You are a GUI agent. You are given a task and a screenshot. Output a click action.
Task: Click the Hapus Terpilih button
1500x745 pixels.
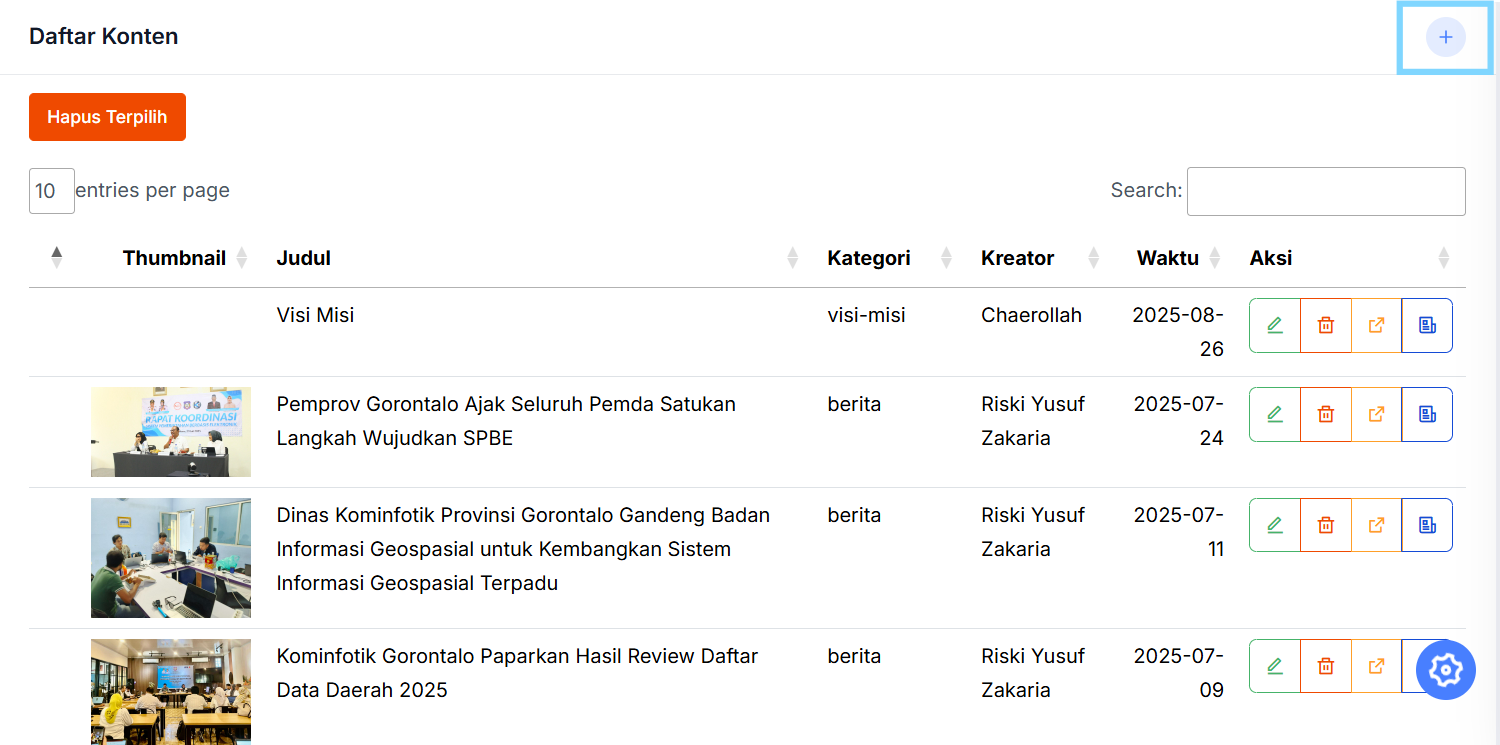click(107, 117)
